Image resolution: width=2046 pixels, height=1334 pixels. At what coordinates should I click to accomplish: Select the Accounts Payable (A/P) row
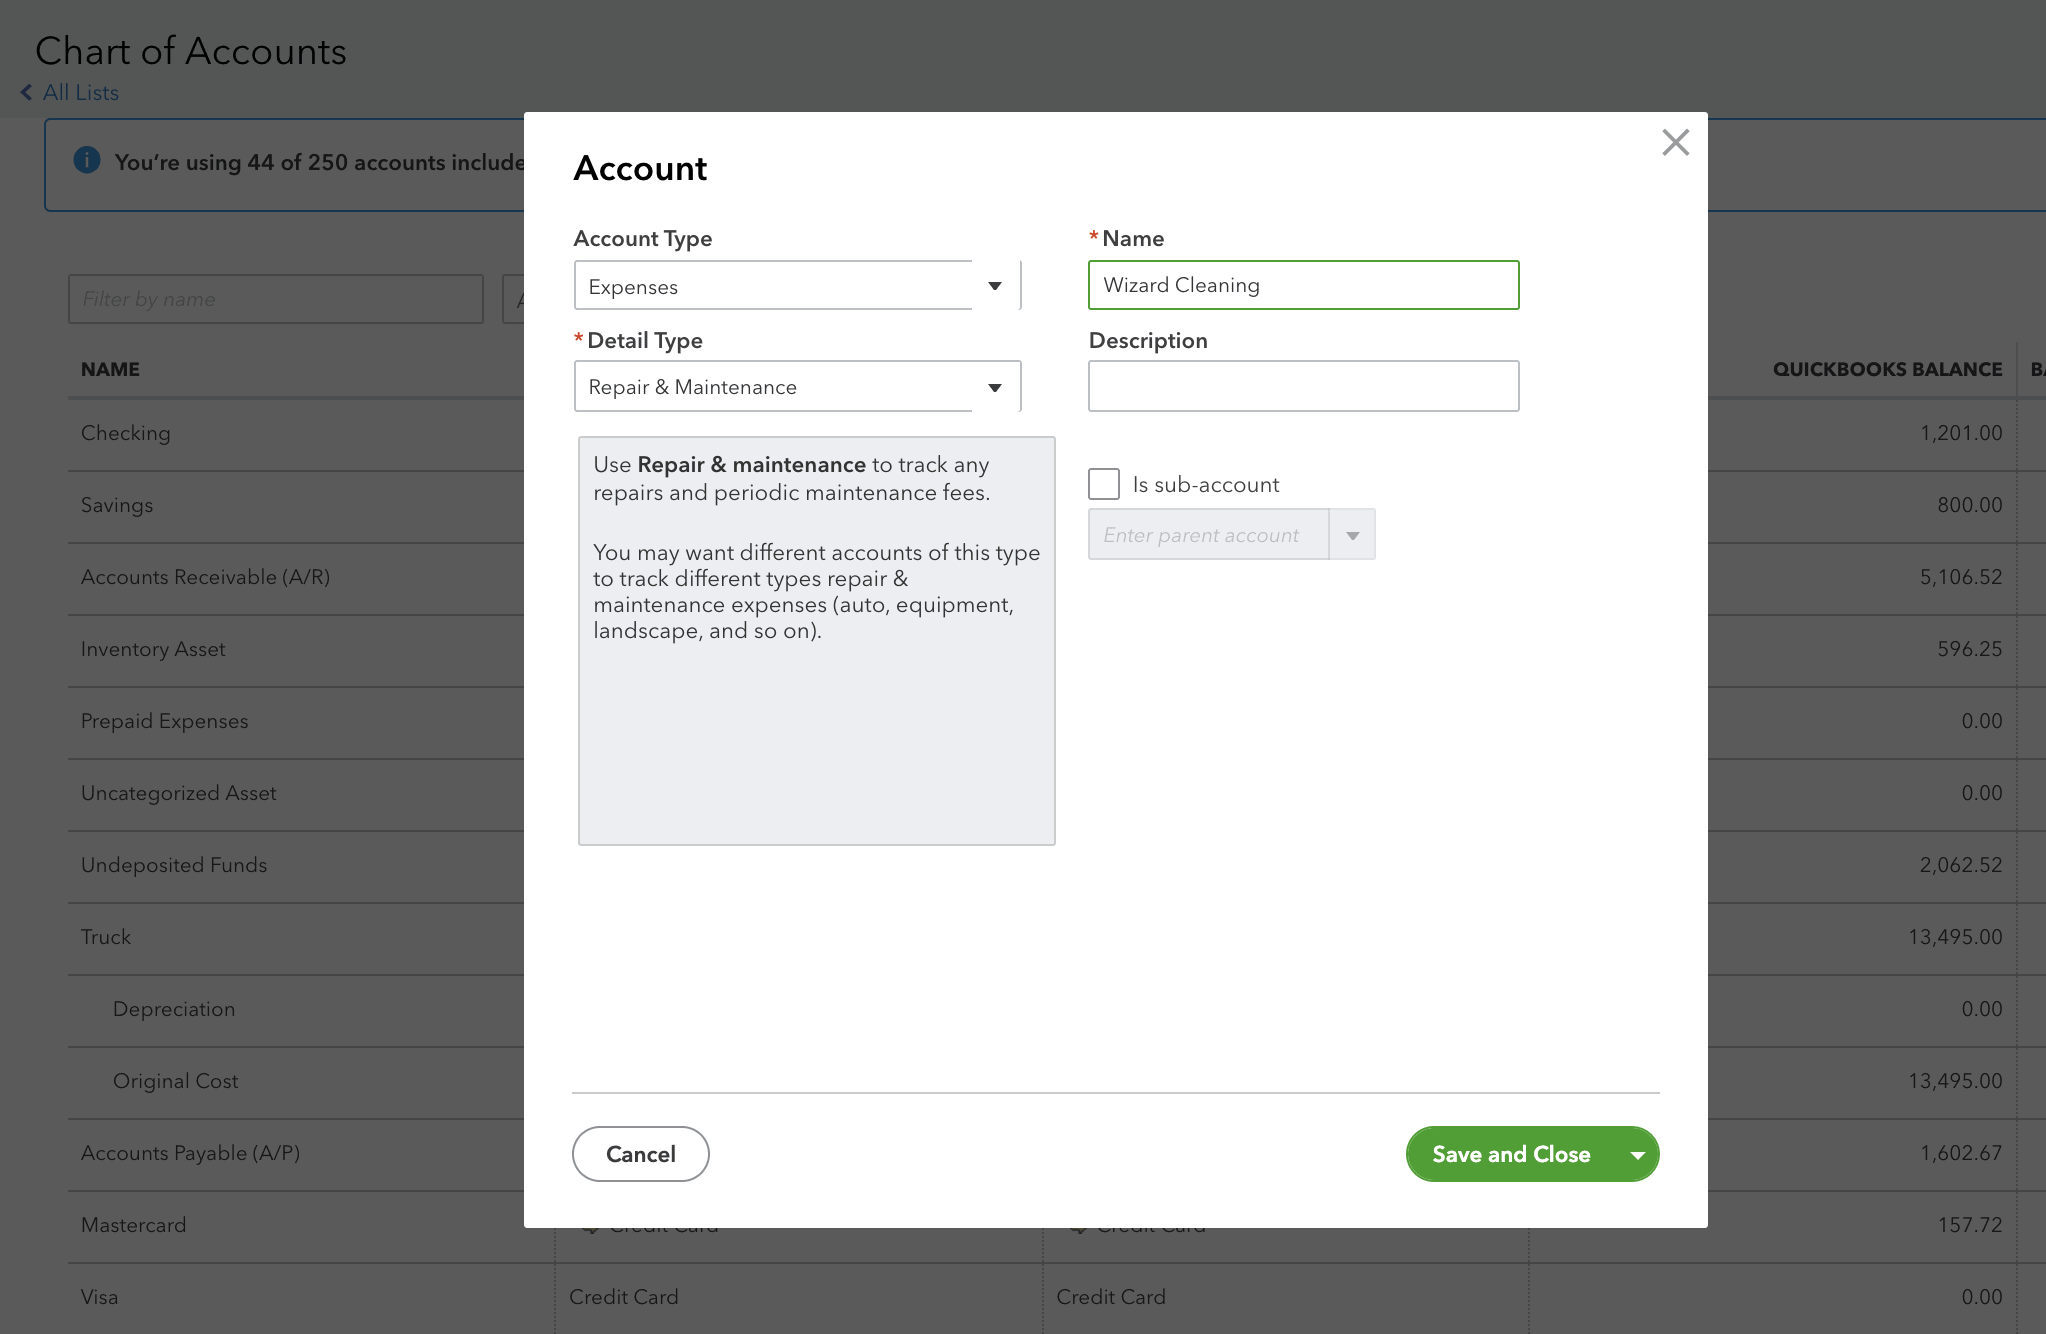(x=190, y=1153)
